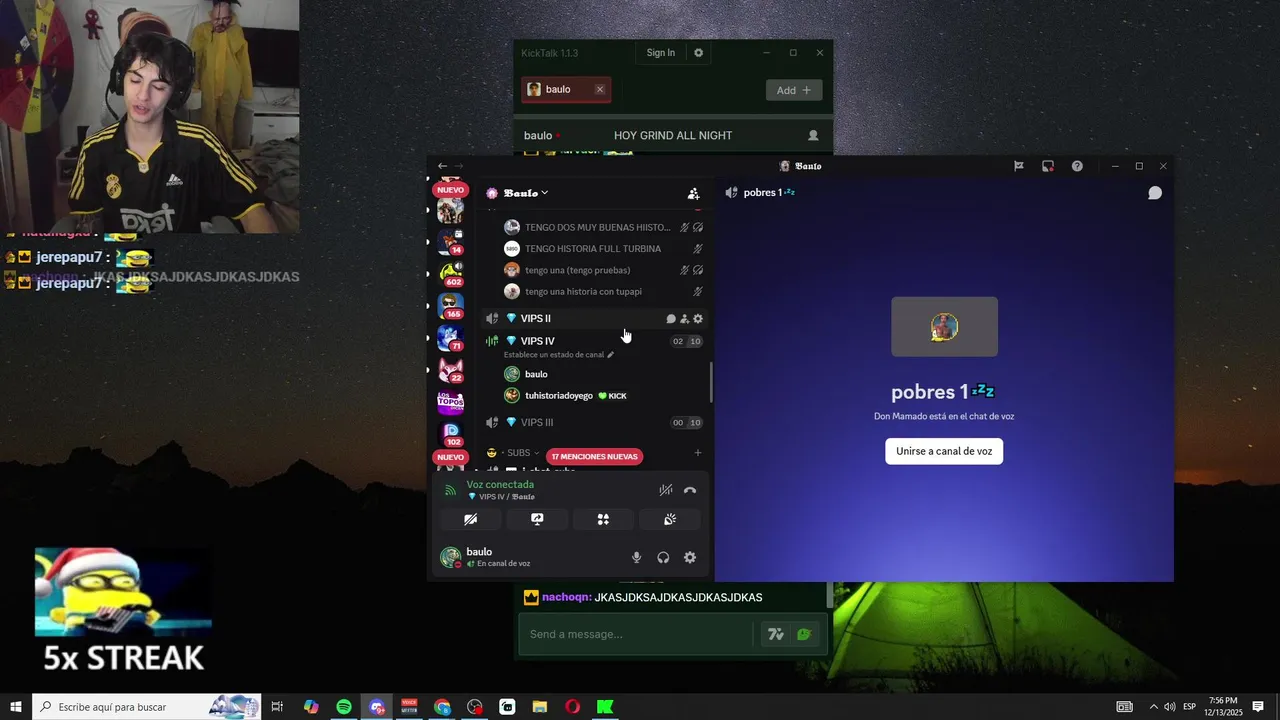Screen dimensions: 1280x720
Task: Open server with 14 notifications badge
Action: (450, 241)
